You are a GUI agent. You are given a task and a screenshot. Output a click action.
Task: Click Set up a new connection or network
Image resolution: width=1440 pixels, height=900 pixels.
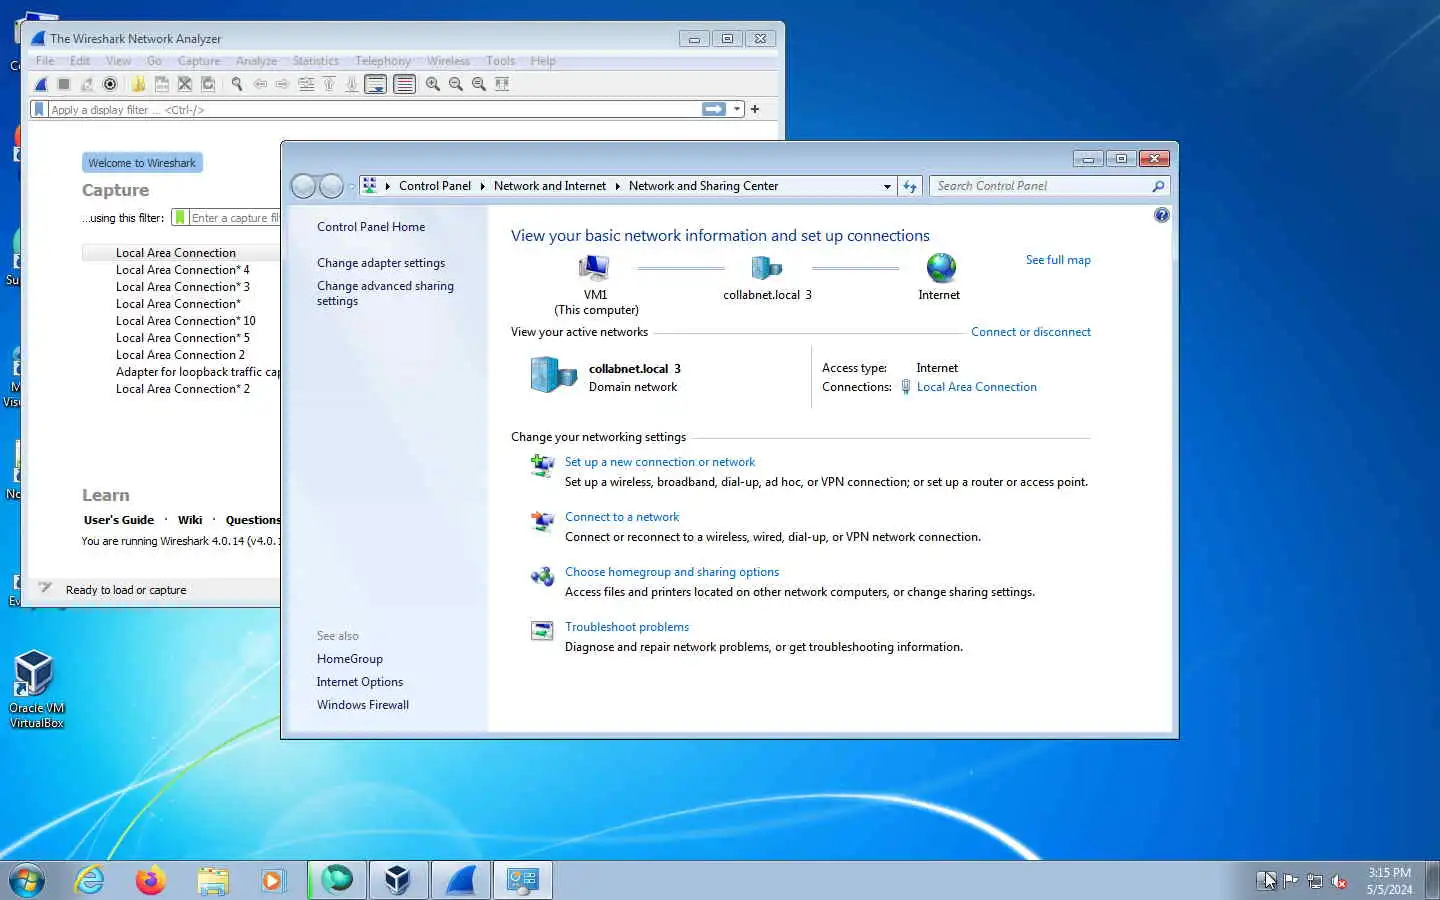660,462
